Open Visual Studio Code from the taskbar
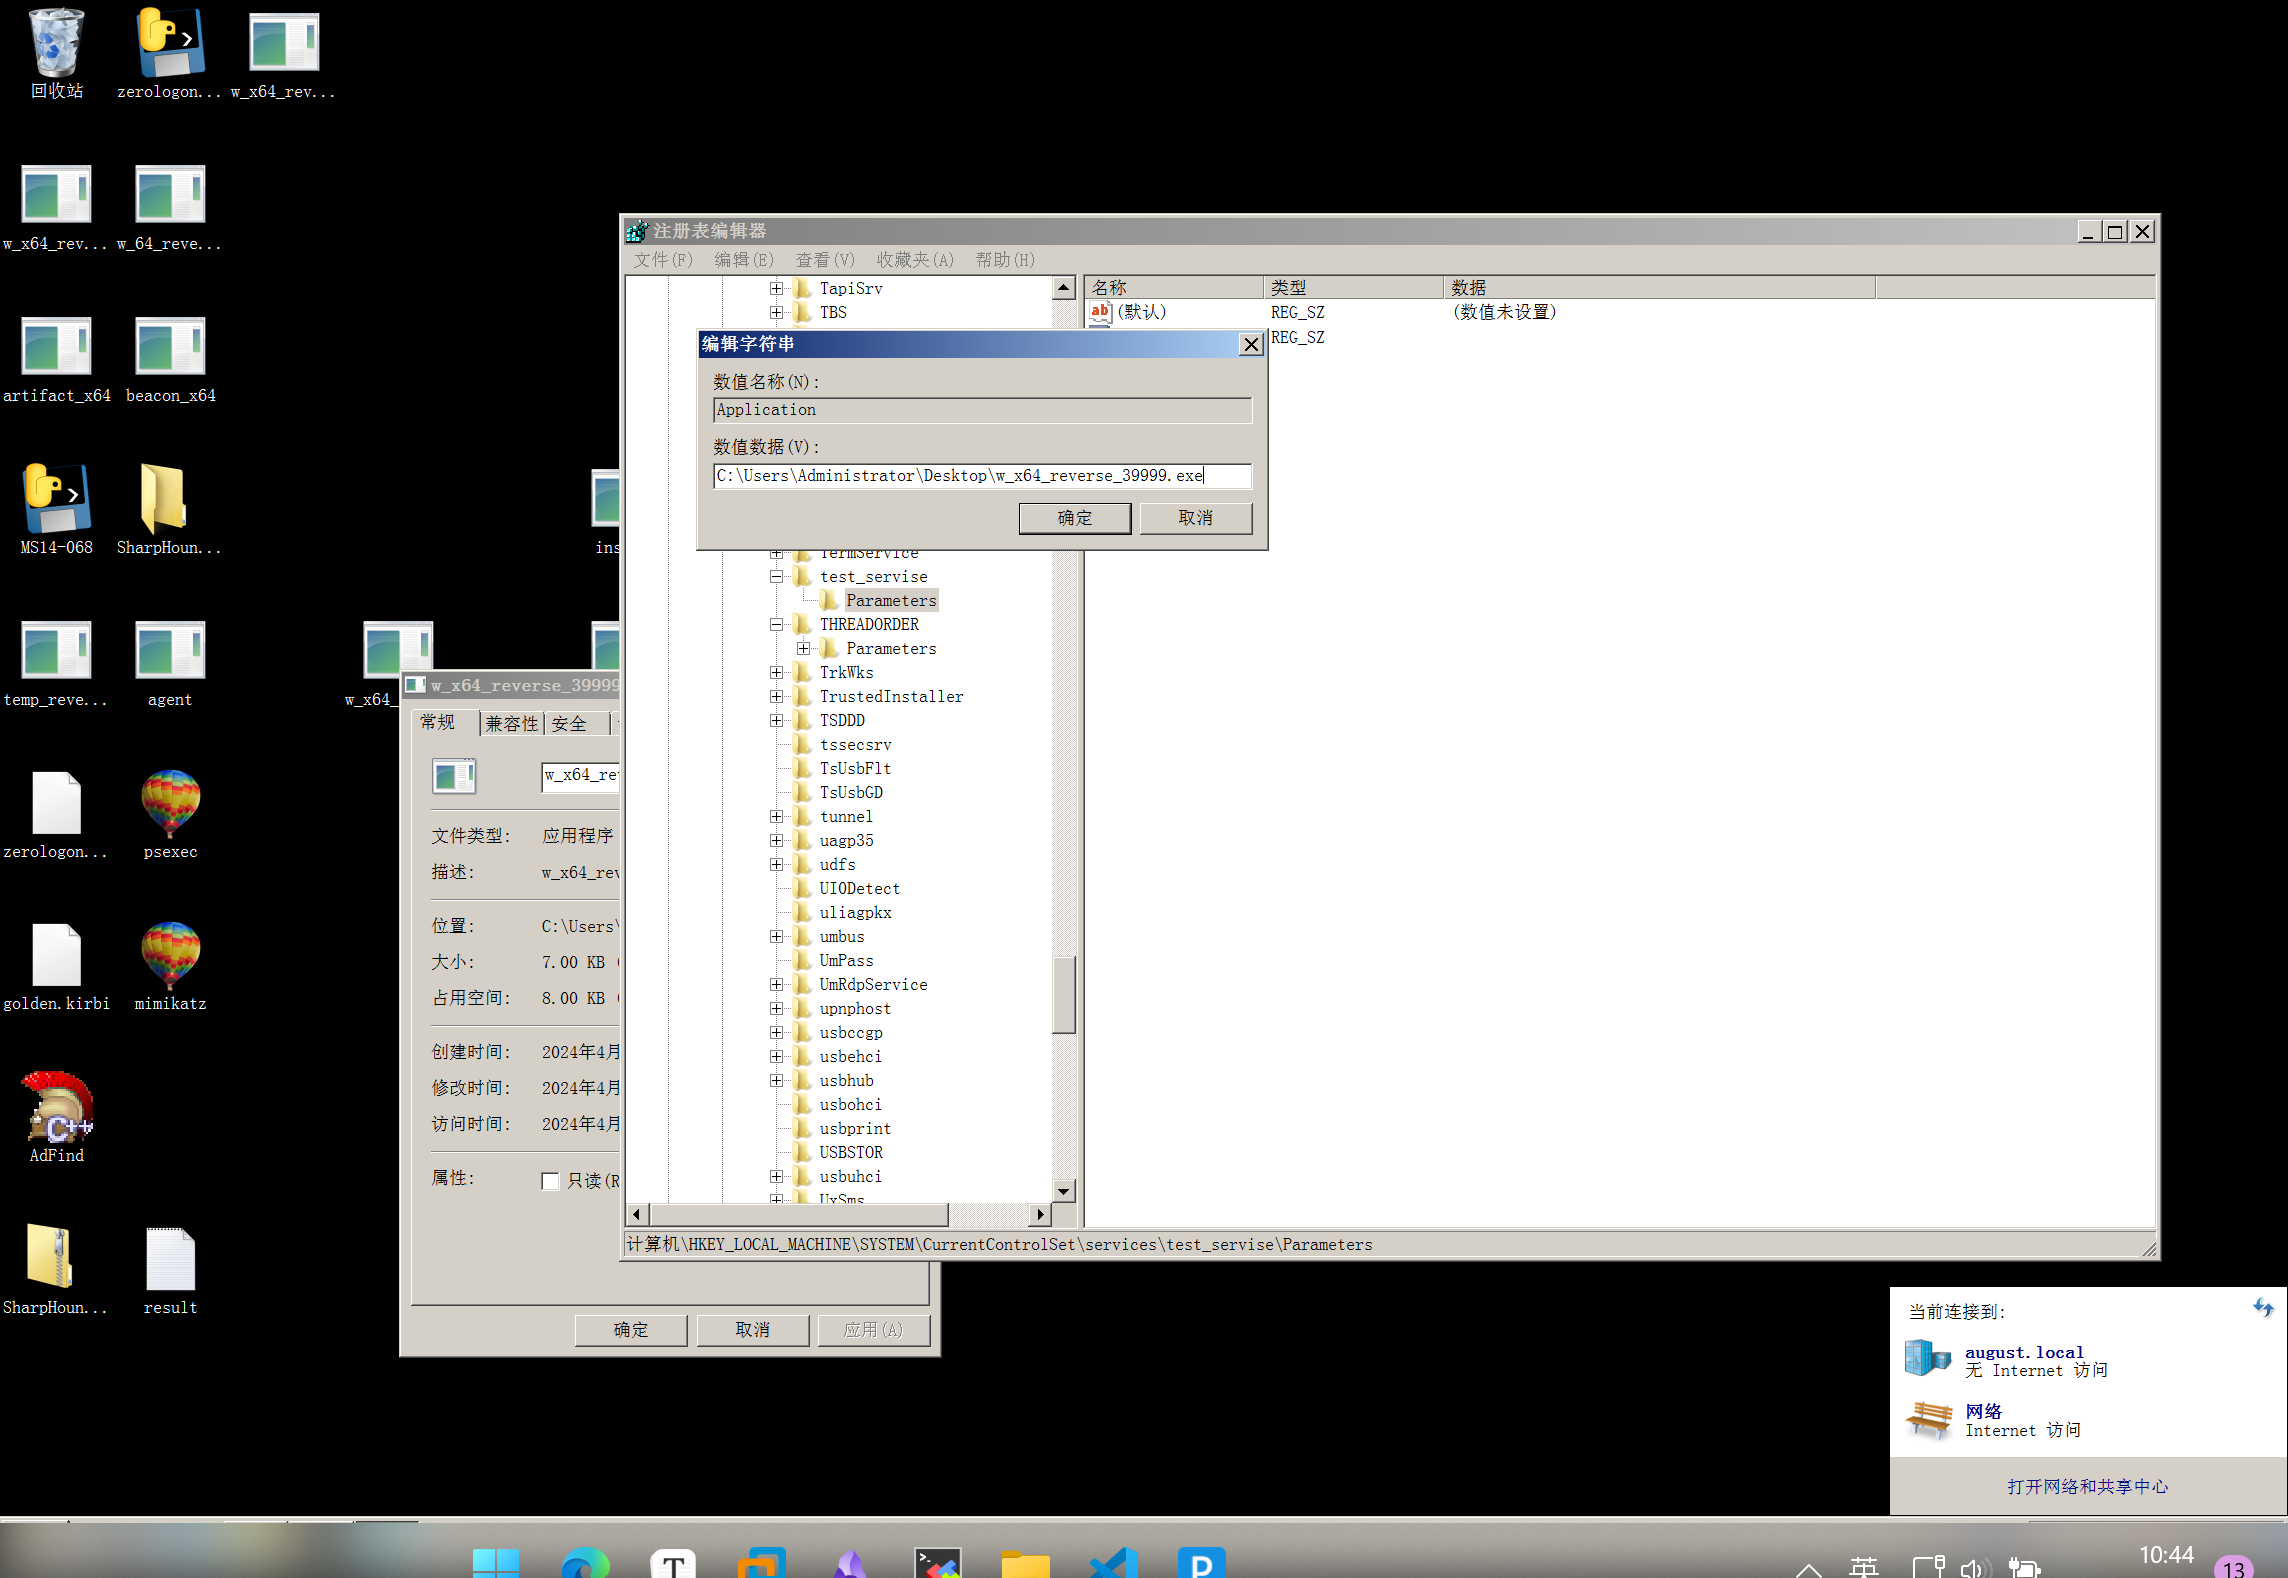This screenshot has height=1578, width=2288. pyautogui.click(x=1114, y=1562)
